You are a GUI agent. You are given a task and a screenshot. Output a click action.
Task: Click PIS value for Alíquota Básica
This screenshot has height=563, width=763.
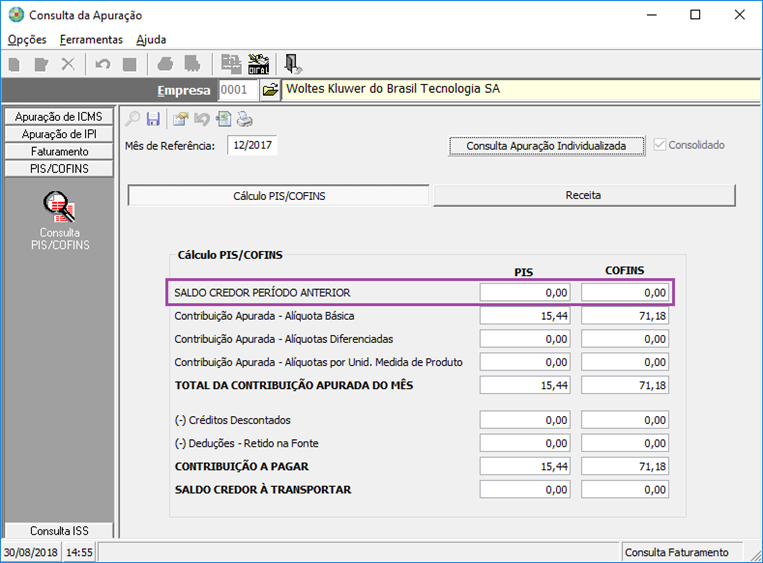(x=525, y=316)
